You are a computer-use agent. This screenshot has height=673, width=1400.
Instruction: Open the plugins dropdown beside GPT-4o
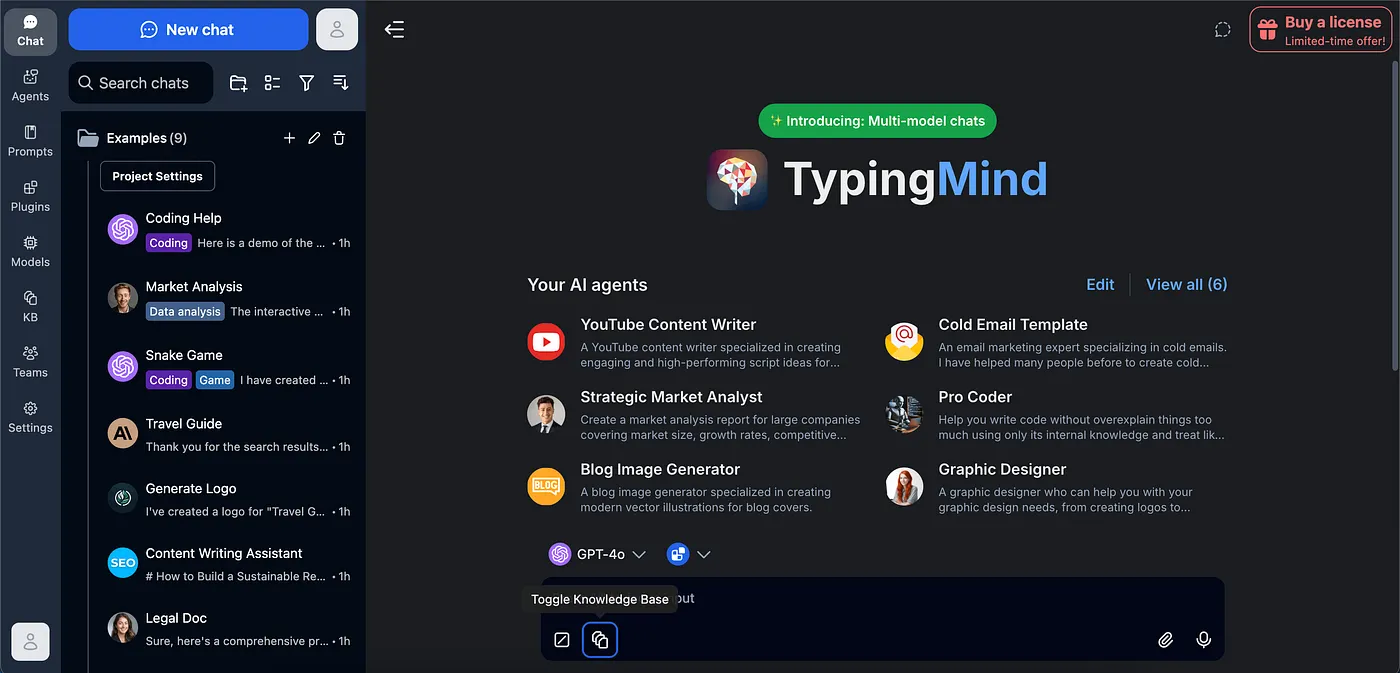click(x=689, y=554)
